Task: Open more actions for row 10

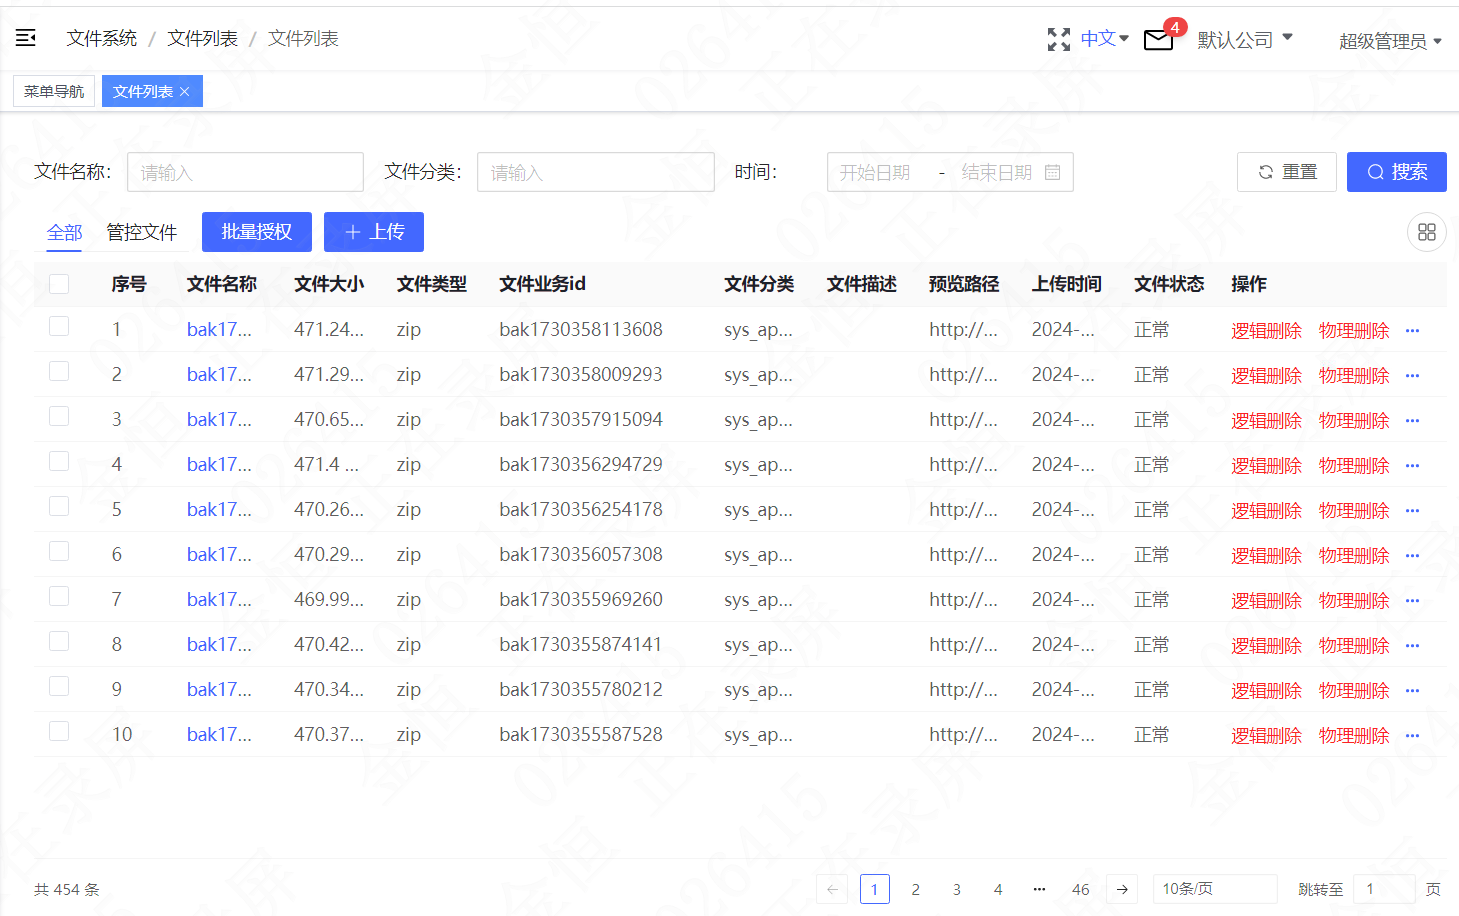Action: pyautogui.click(x=1412, y=735)
